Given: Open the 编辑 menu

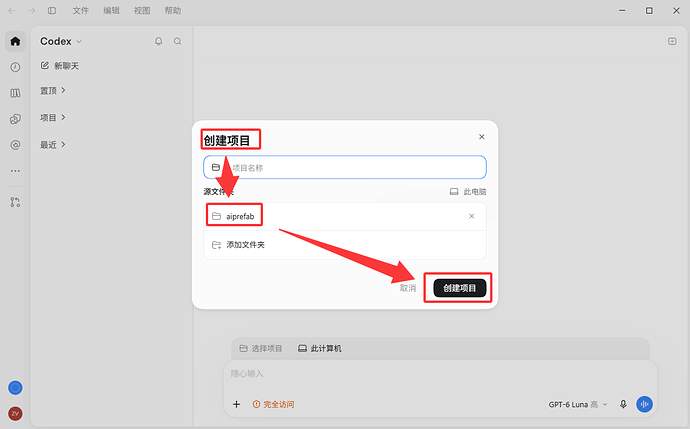Looking at the screenshot, I should click(x=111, y=11).
